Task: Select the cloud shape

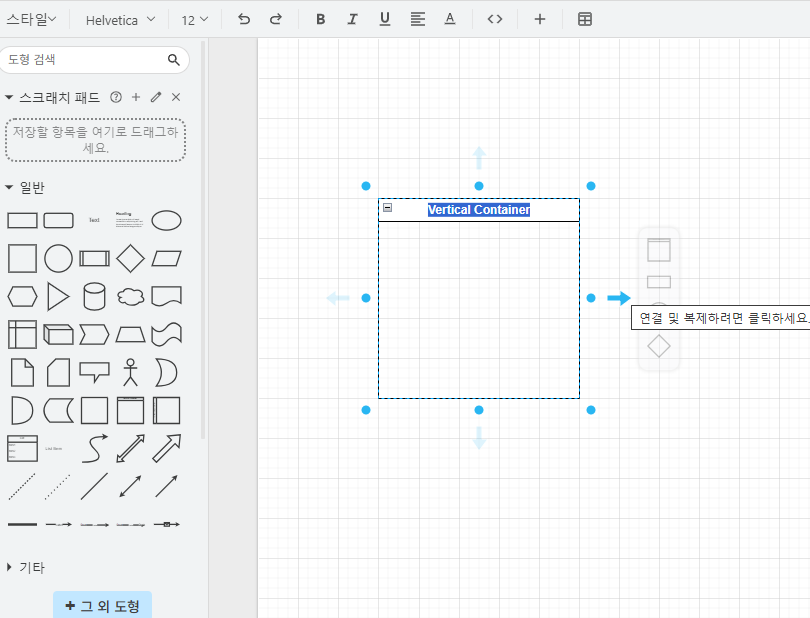Action: point(130,297)
